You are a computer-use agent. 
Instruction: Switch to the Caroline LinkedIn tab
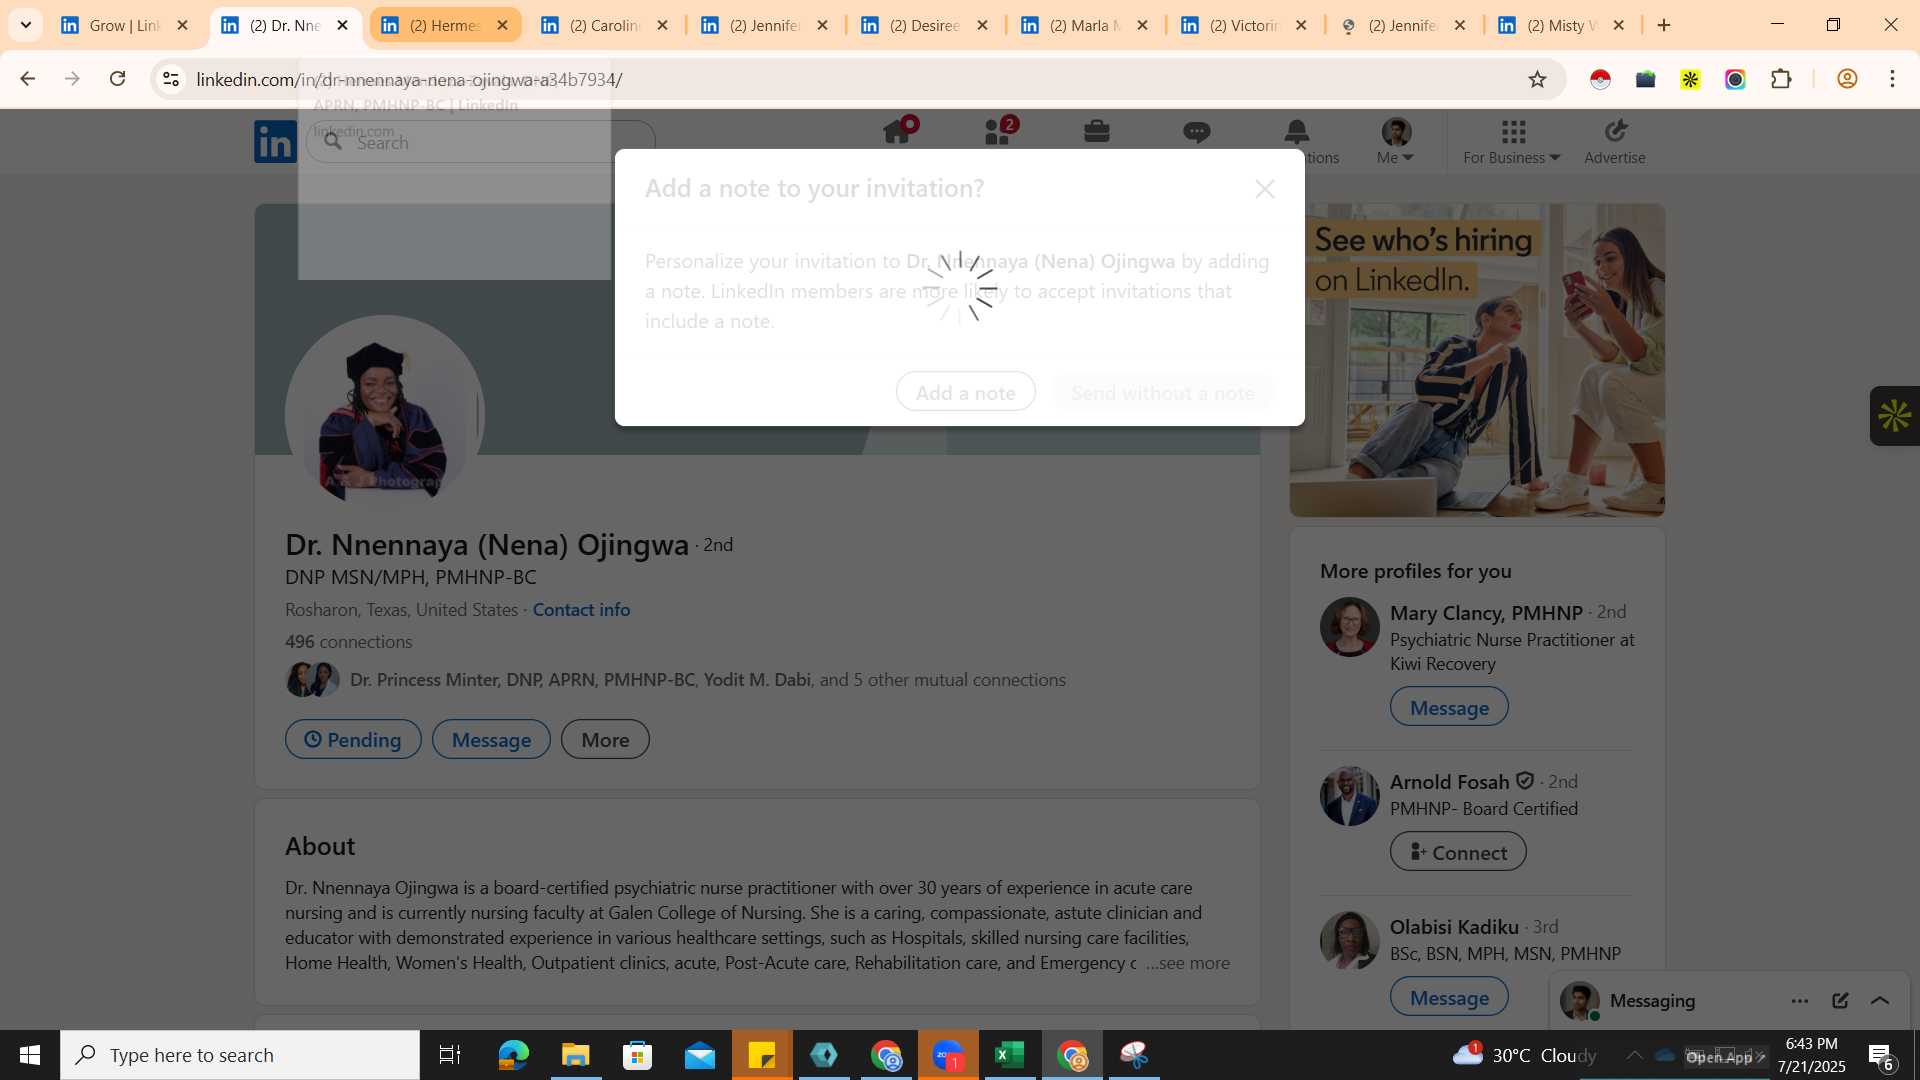[x=603, y=25]
